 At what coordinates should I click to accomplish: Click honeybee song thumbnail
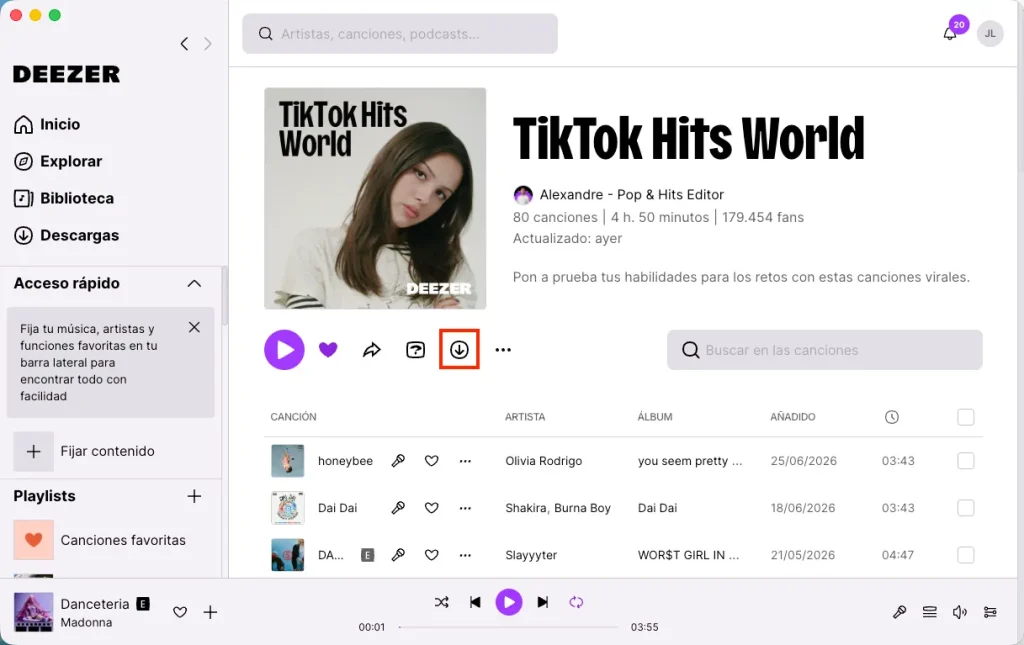coord(287,461)
